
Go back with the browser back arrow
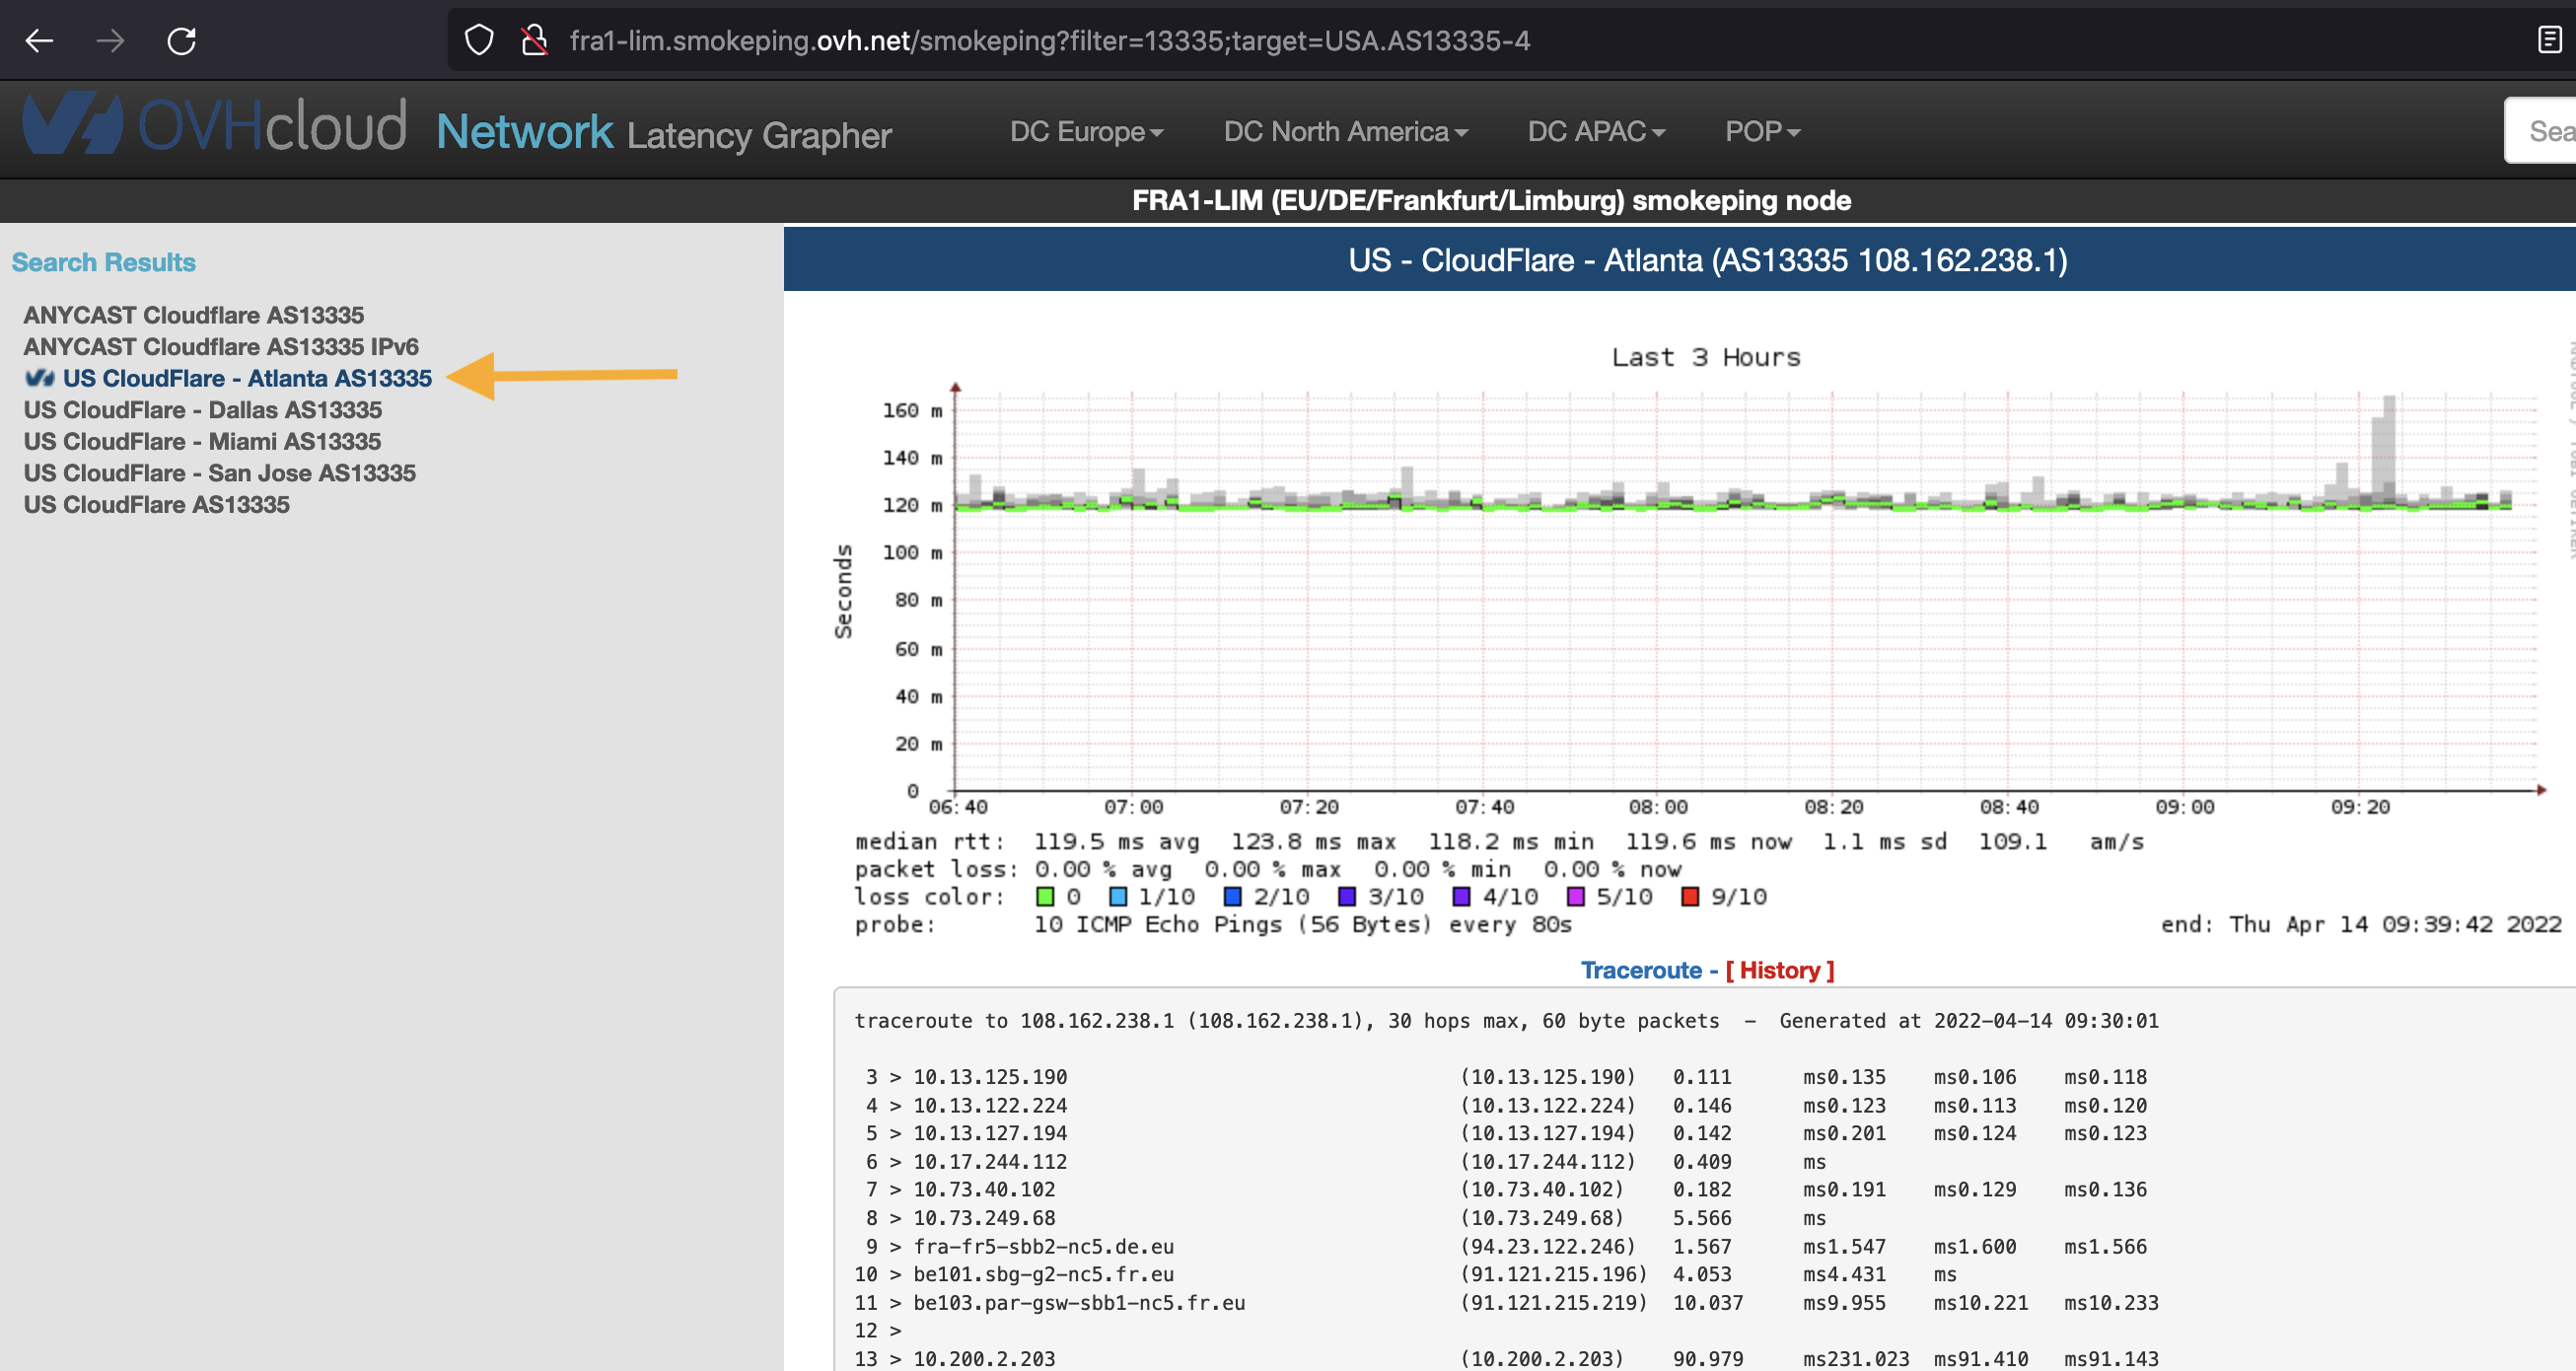pos(39,41)
